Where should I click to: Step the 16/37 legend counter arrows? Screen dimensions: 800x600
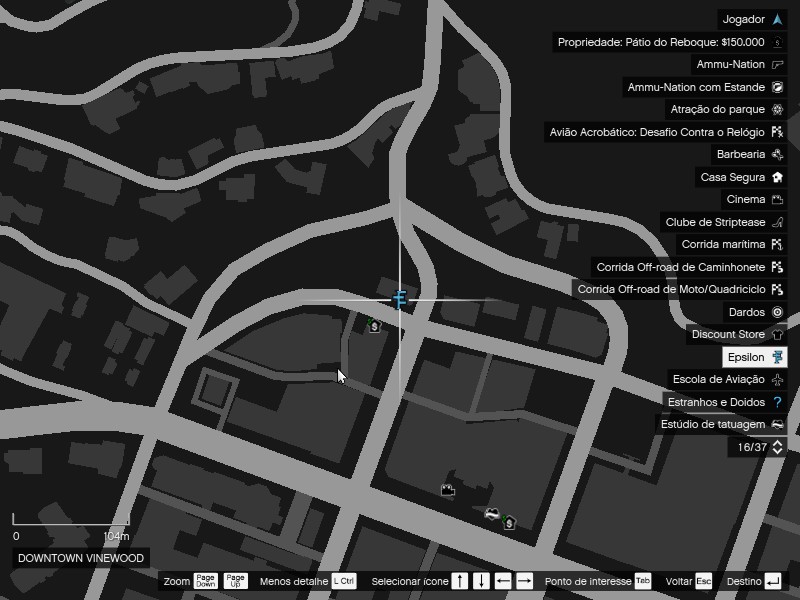[778, 447]
